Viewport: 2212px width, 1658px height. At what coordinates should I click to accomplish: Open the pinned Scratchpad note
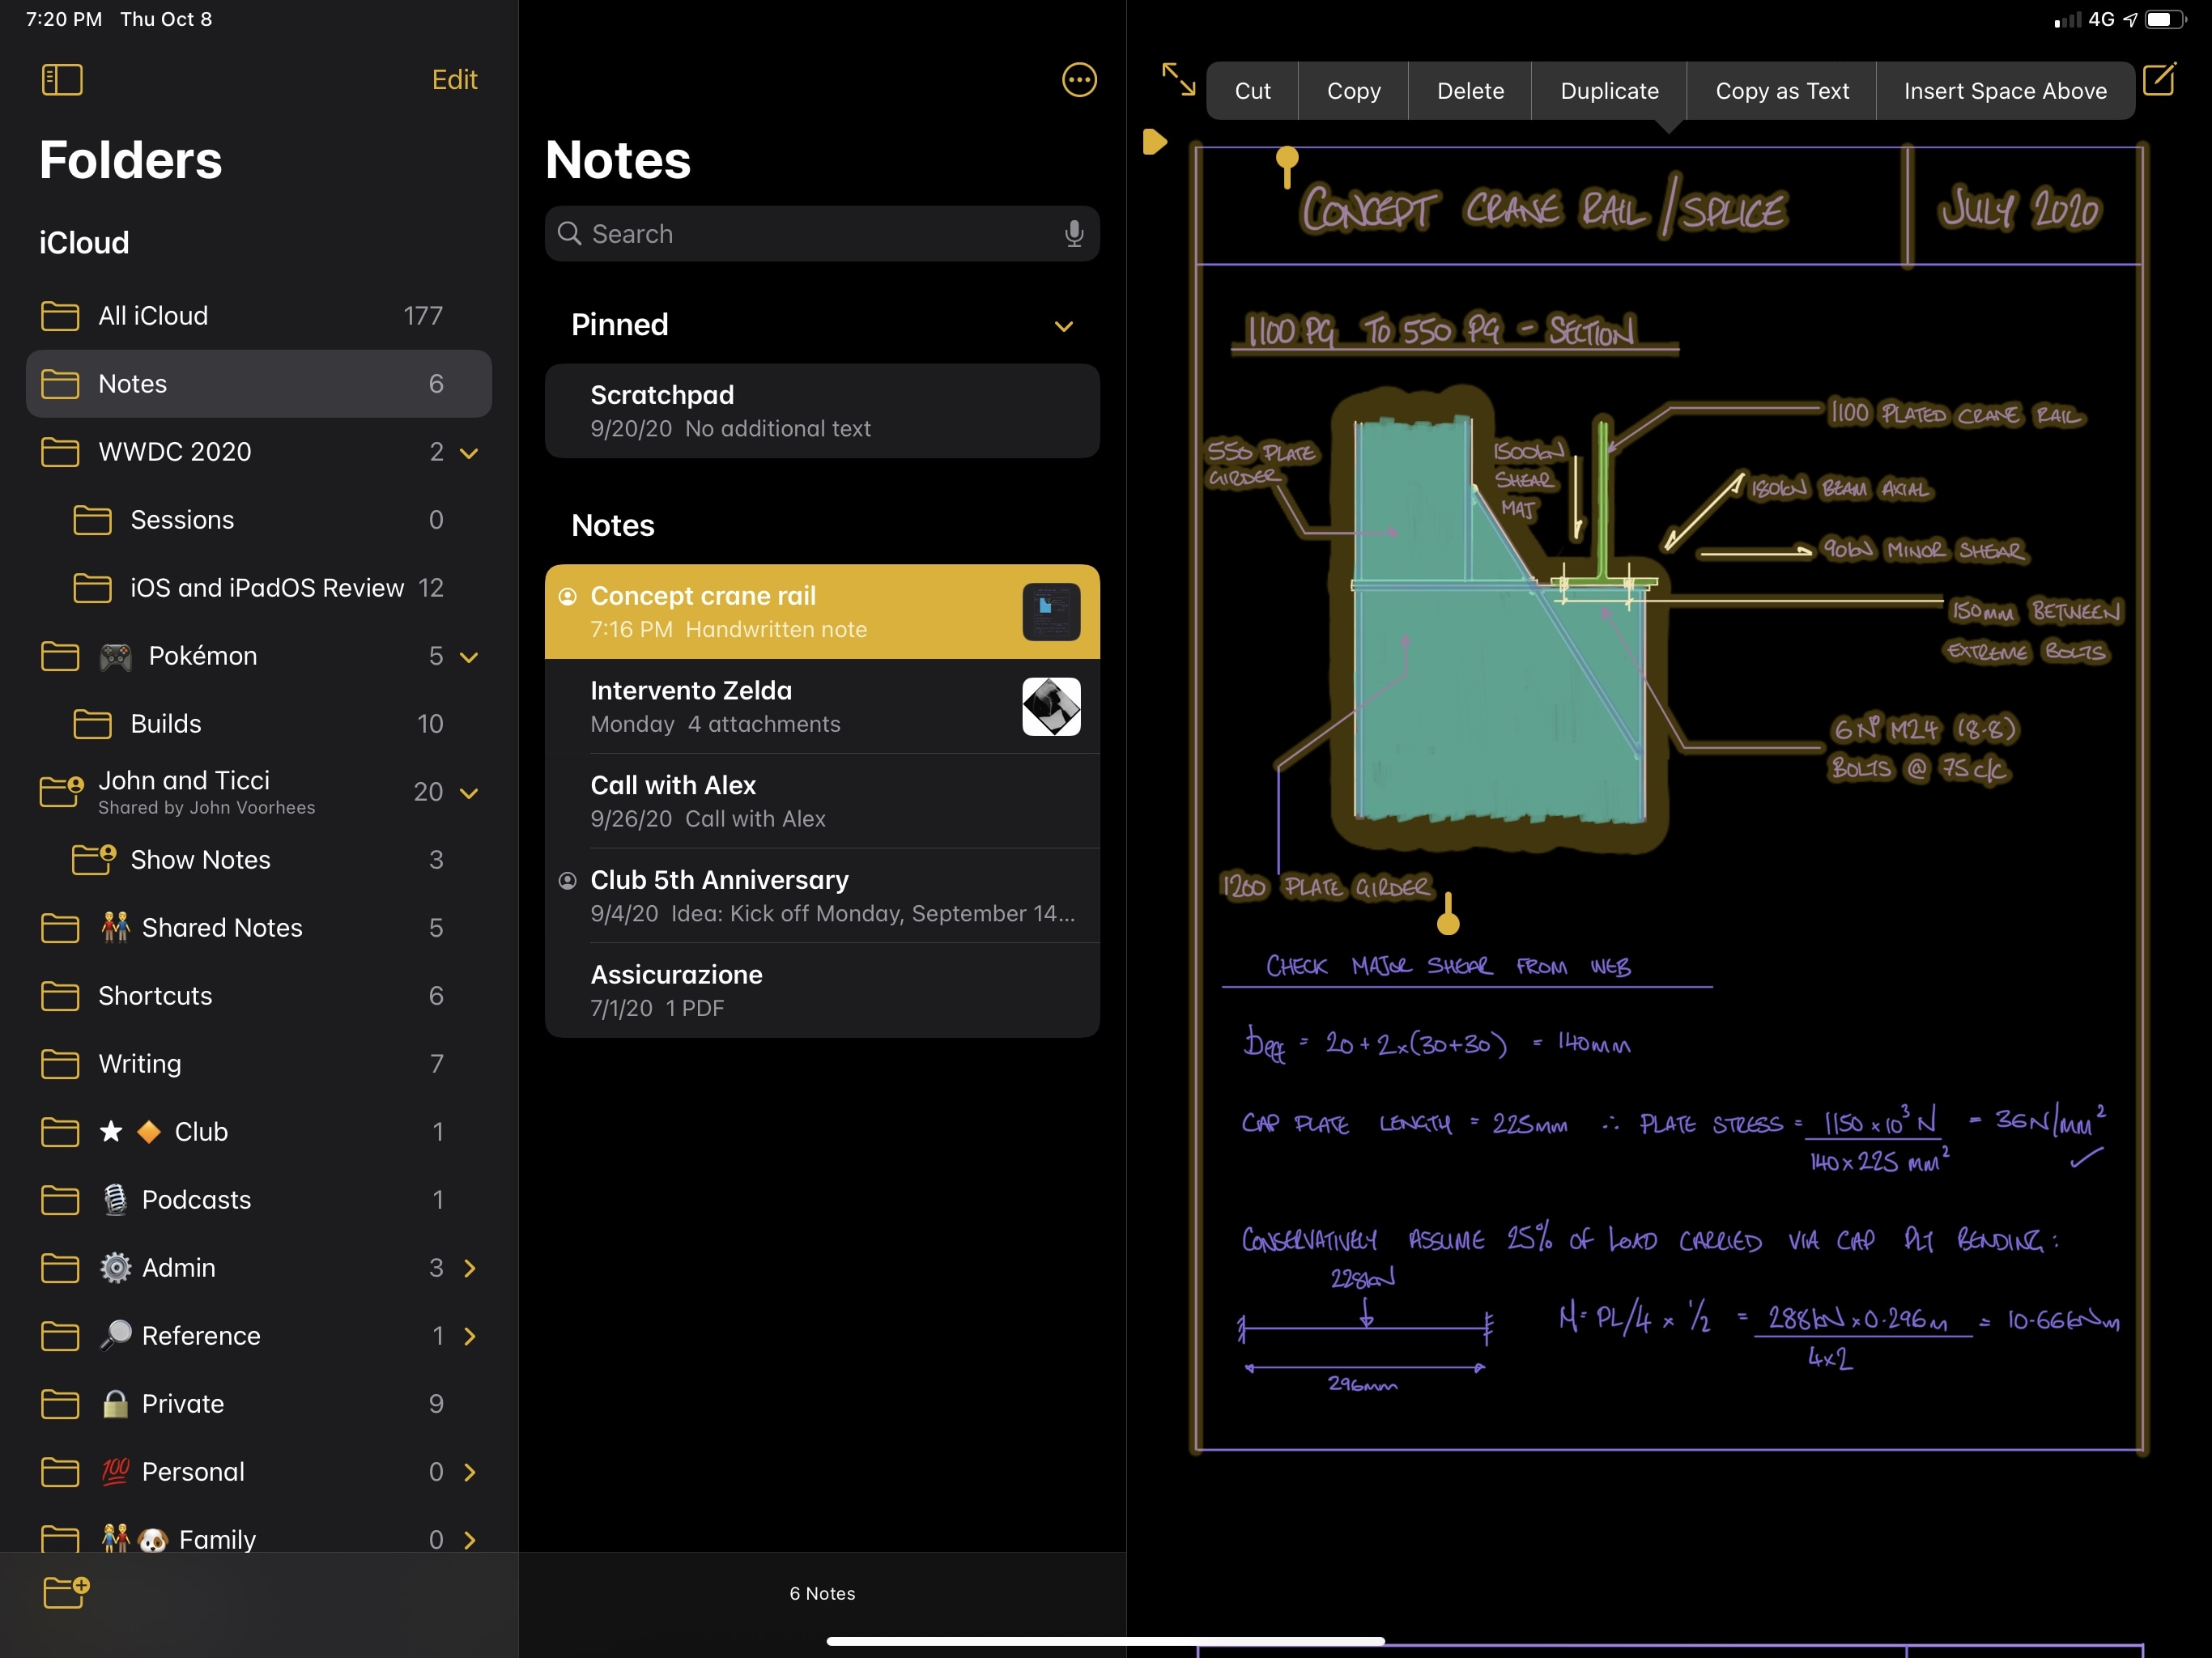[x=822, y=411]
